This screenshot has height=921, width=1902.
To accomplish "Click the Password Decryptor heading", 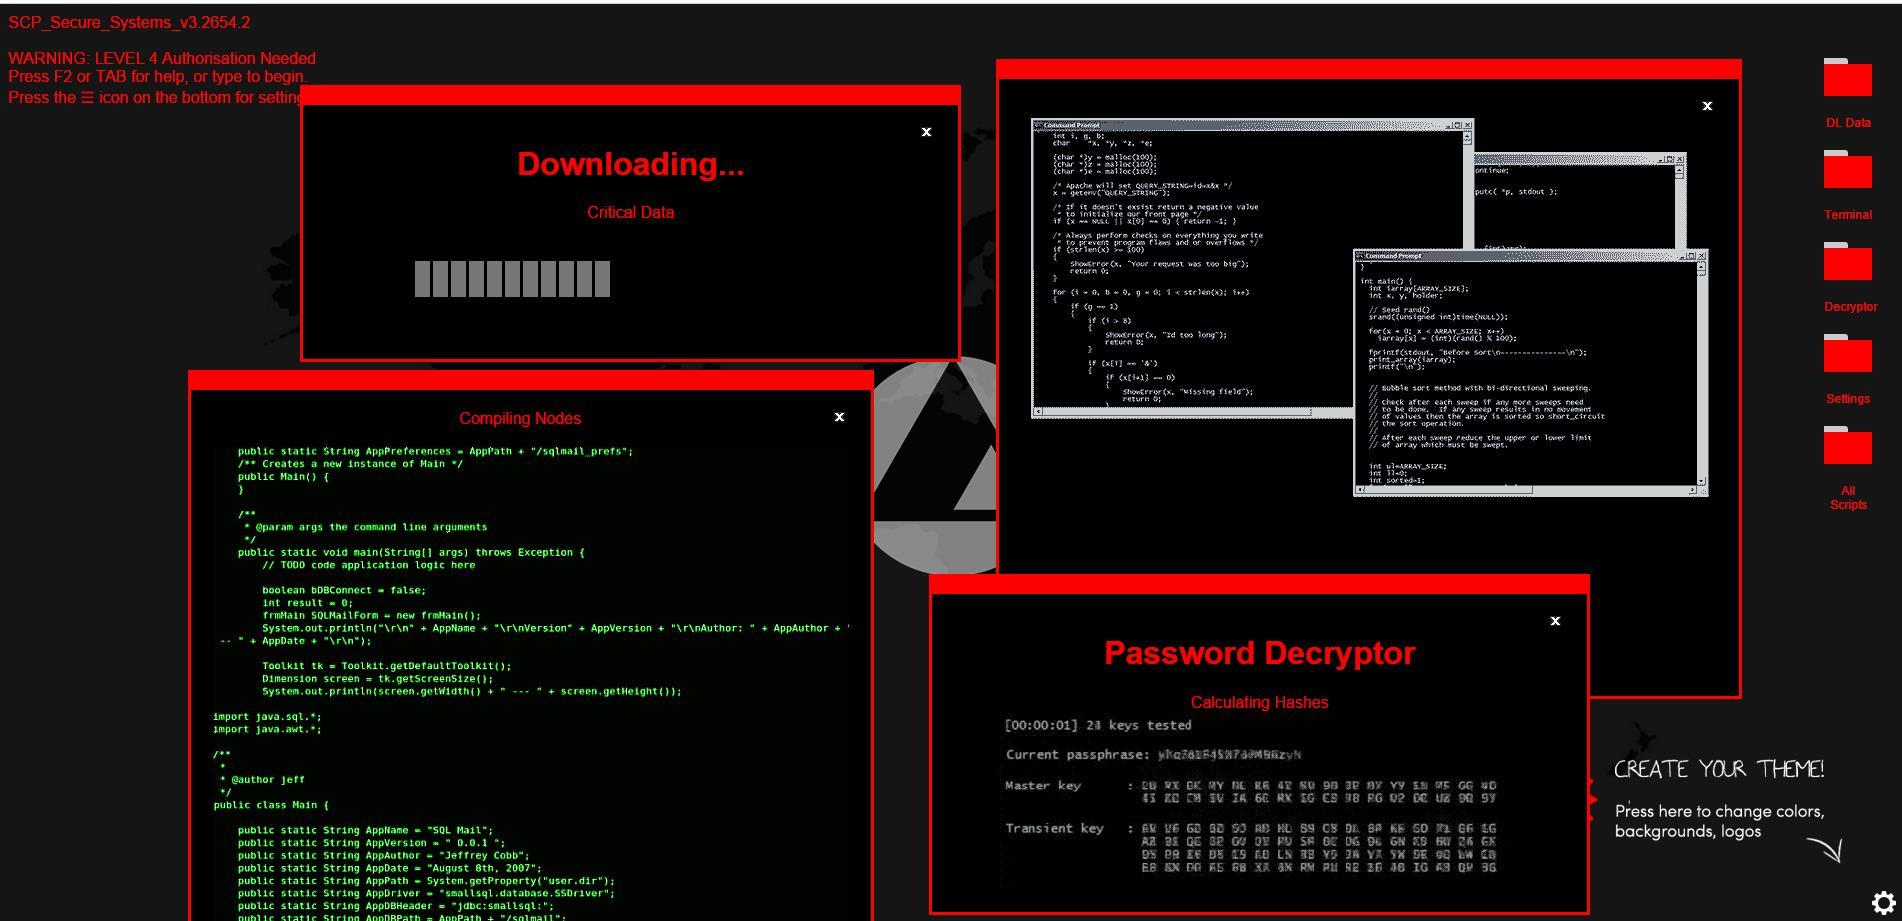I will tap(1259, 653).
